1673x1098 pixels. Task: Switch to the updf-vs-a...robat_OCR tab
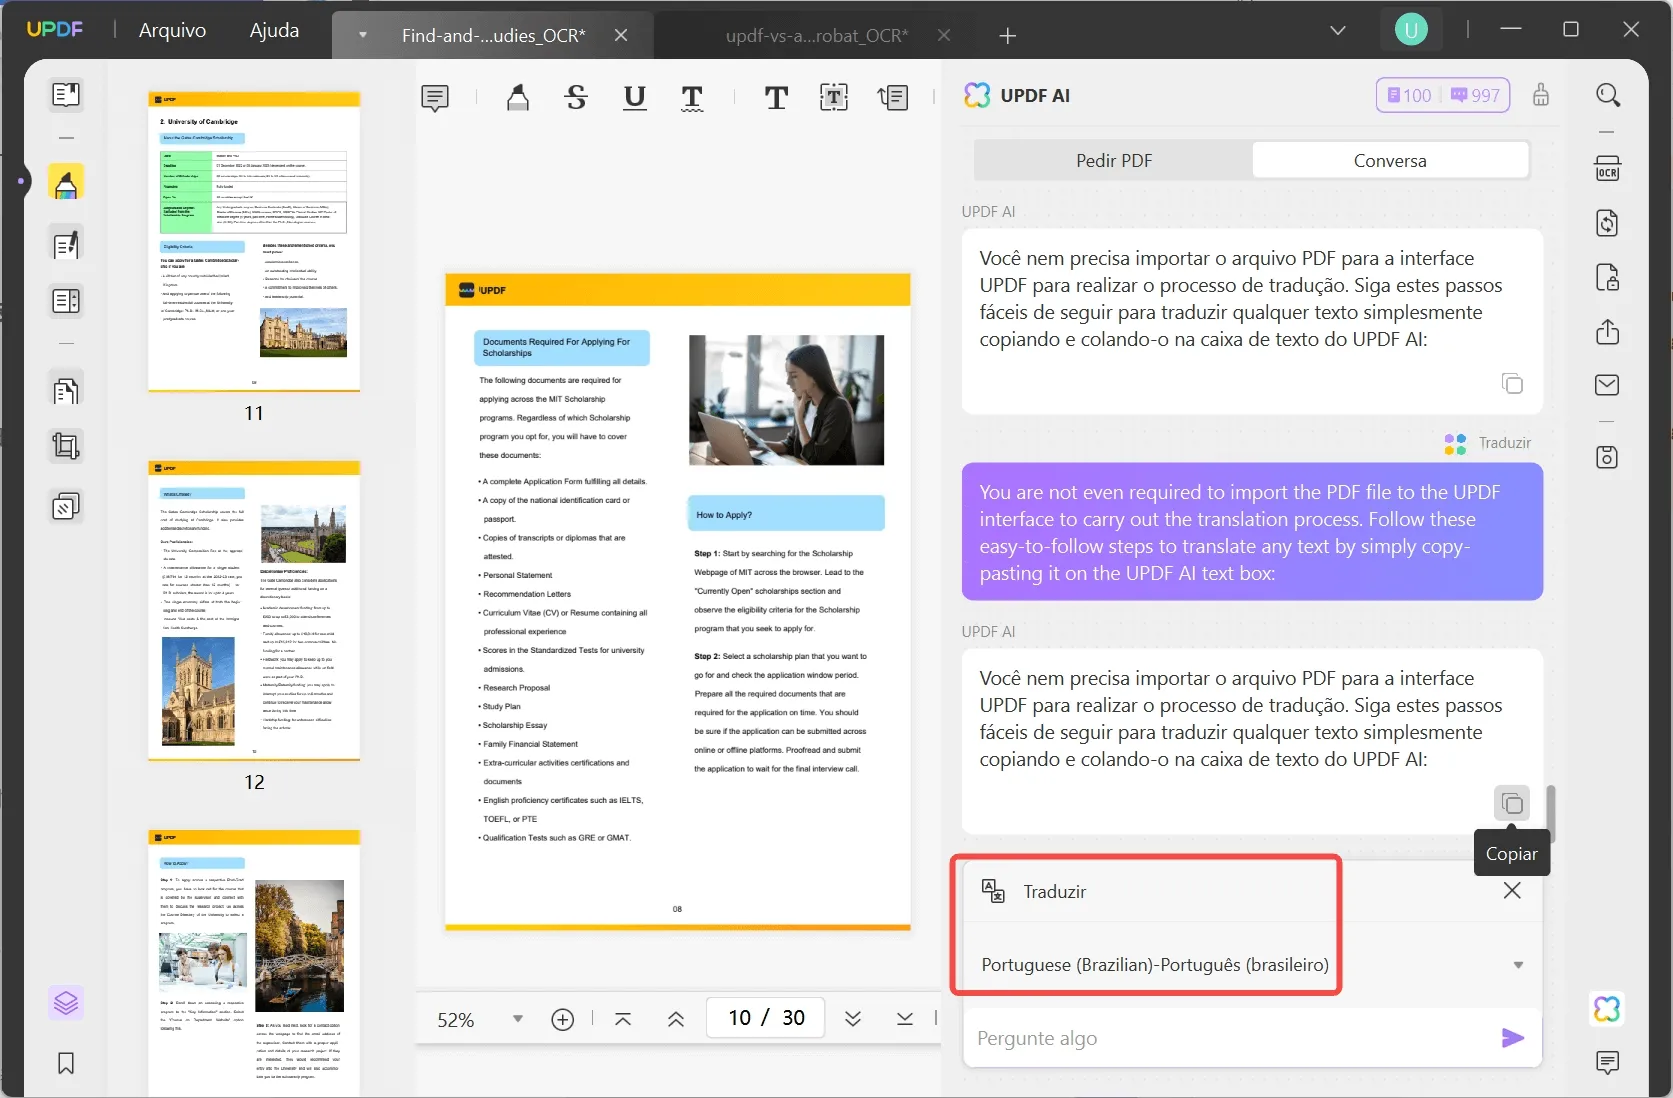817,35
